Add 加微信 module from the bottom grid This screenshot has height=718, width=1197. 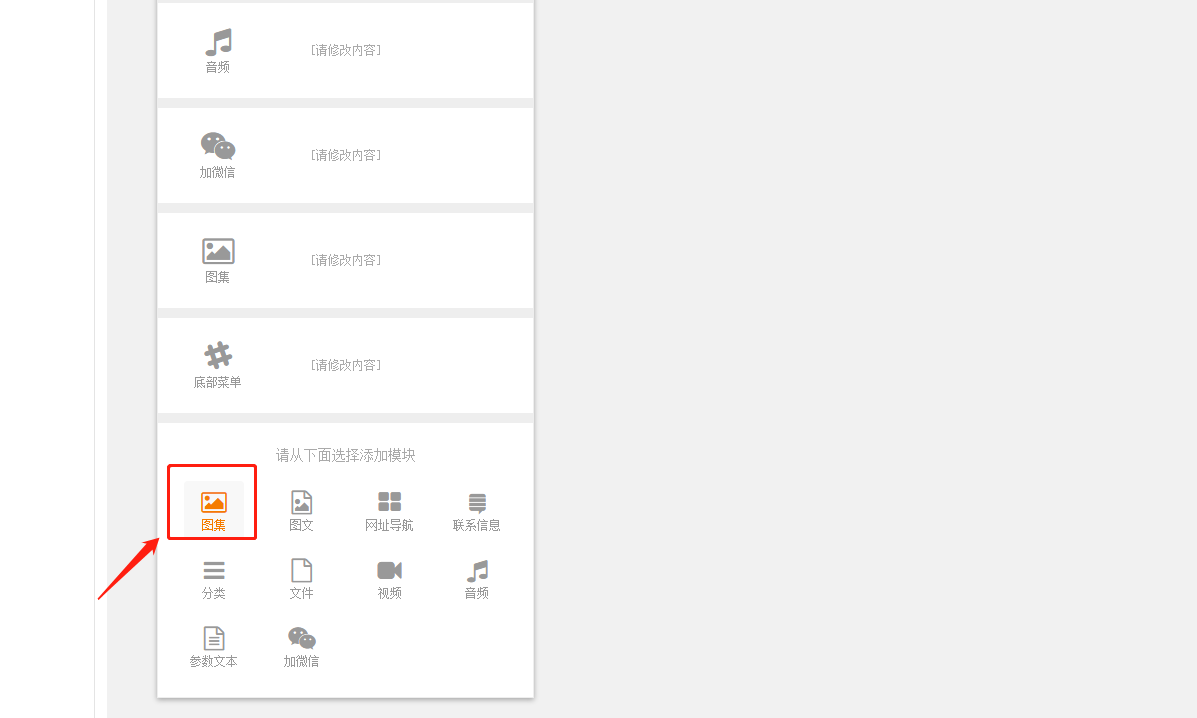[301, 646]
